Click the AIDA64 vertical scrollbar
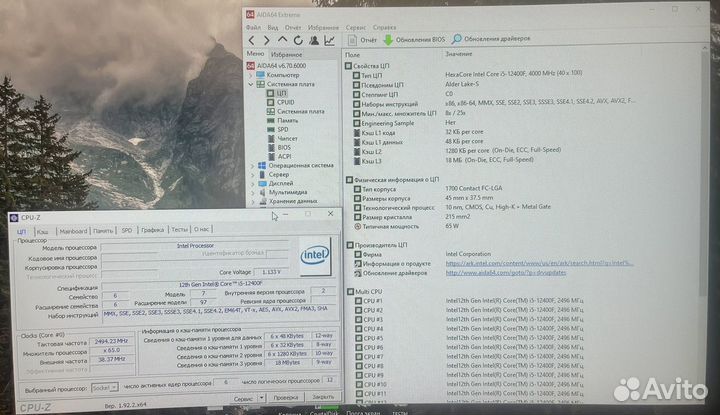720x415 pixels. (704, 174)
